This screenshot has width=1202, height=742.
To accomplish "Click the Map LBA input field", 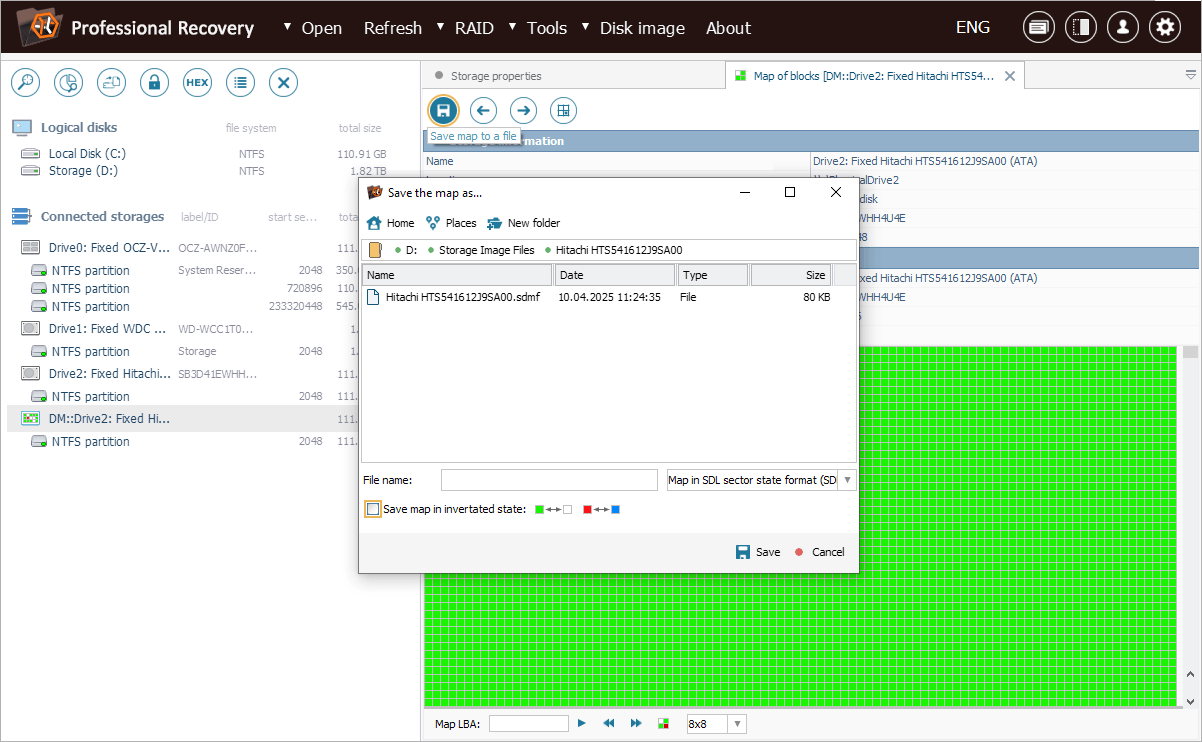I will pyautogui.click(x=529, y=723).
